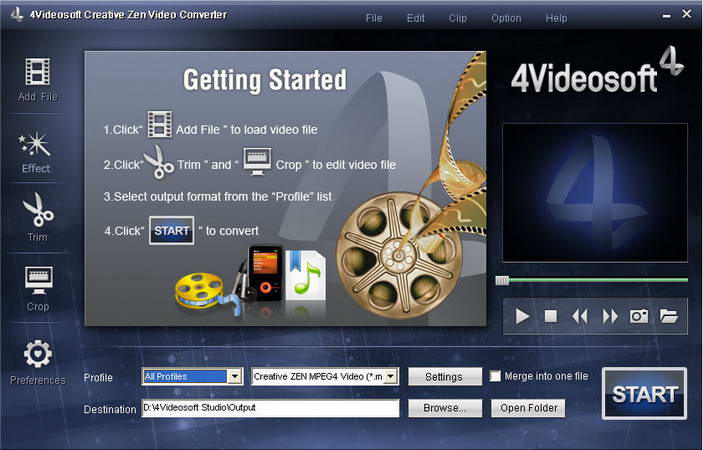Click the video preview area
703x450 pixels.
point(595,193)
